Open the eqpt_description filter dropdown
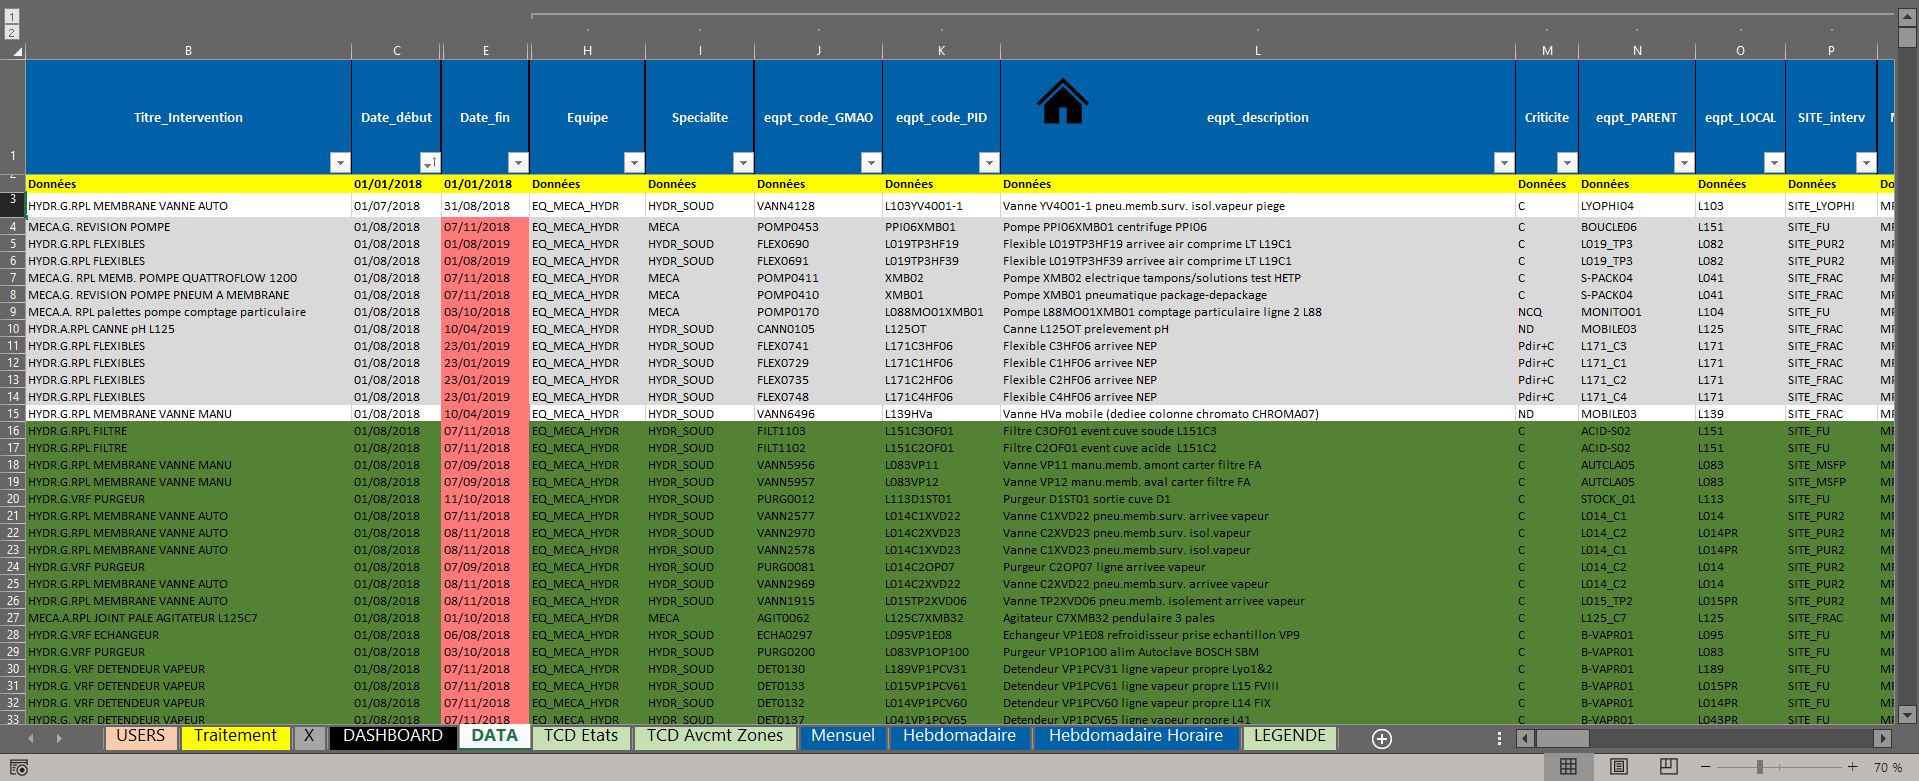The image size is (1919, 781). click(1503, 163)
